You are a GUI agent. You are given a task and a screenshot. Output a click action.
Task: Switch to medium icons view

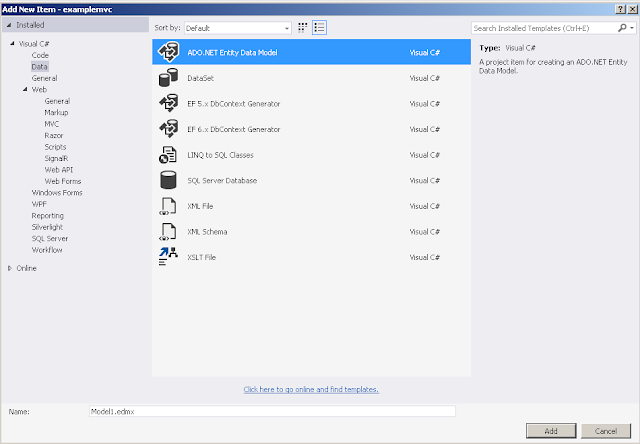tap(302, 28)
